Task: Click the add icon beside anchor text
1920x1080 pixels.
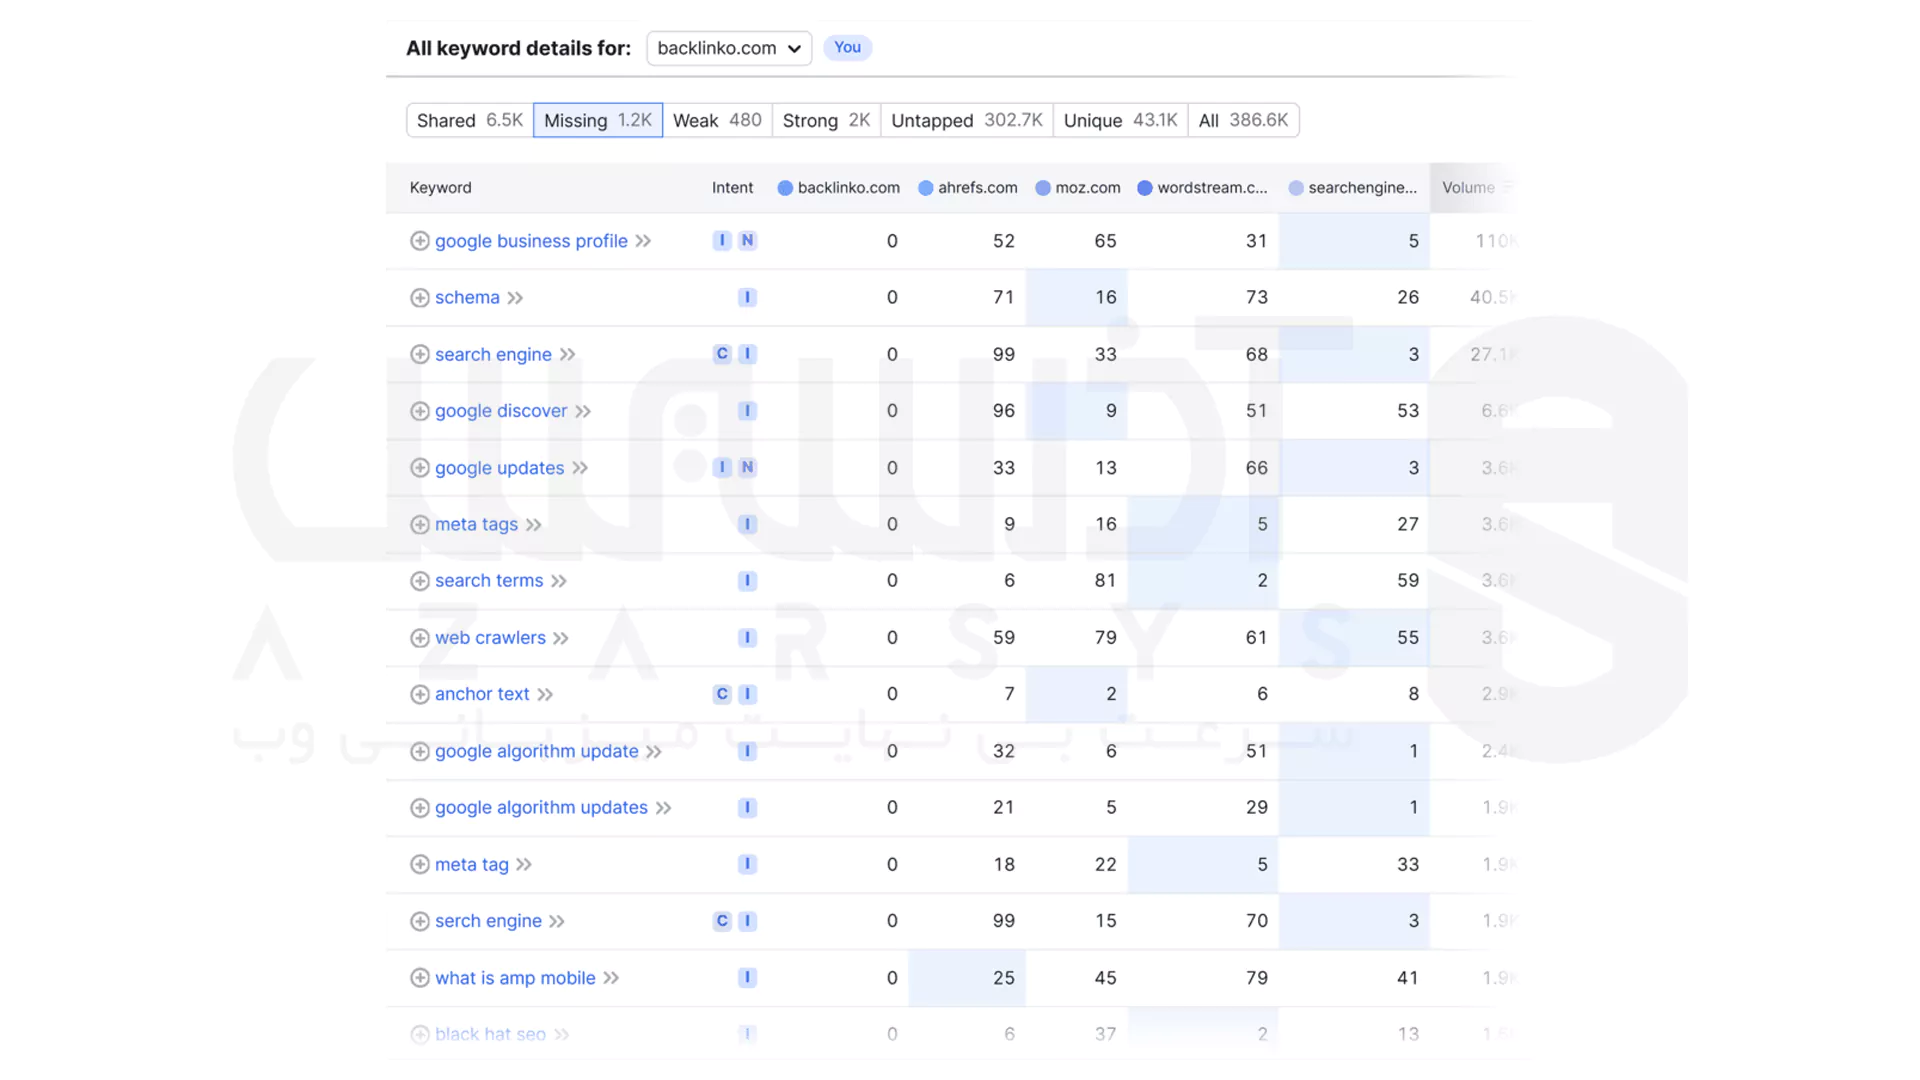Action: (420, 694)
